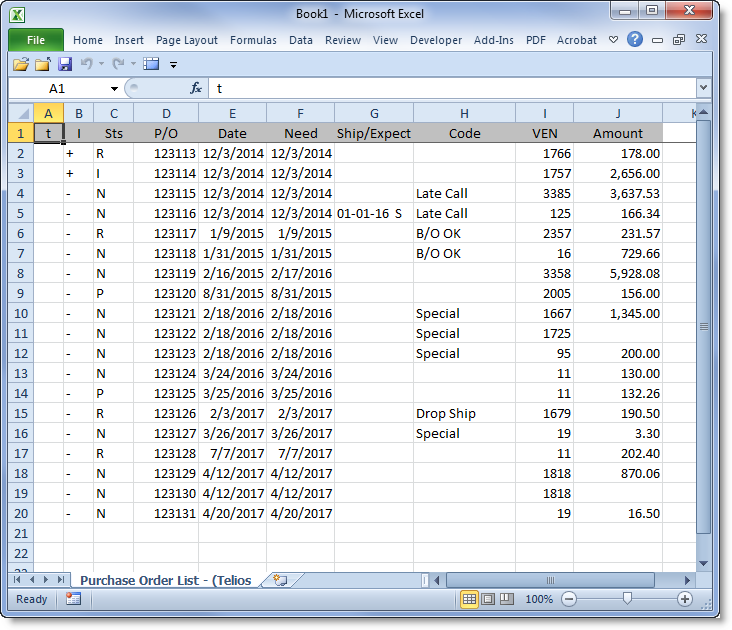
Task: Click the Save floppy disk icon
Action: (65, 64)
